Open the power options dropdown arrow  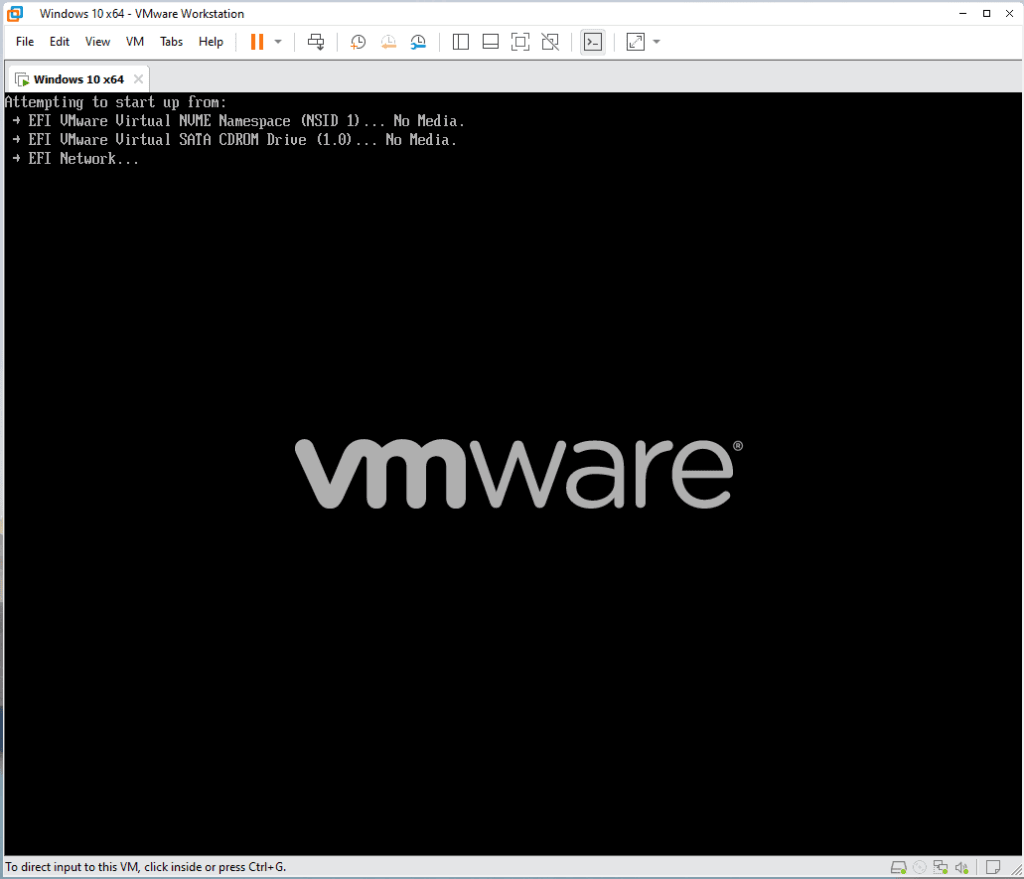pyautogui.click(x=278, y=42)
